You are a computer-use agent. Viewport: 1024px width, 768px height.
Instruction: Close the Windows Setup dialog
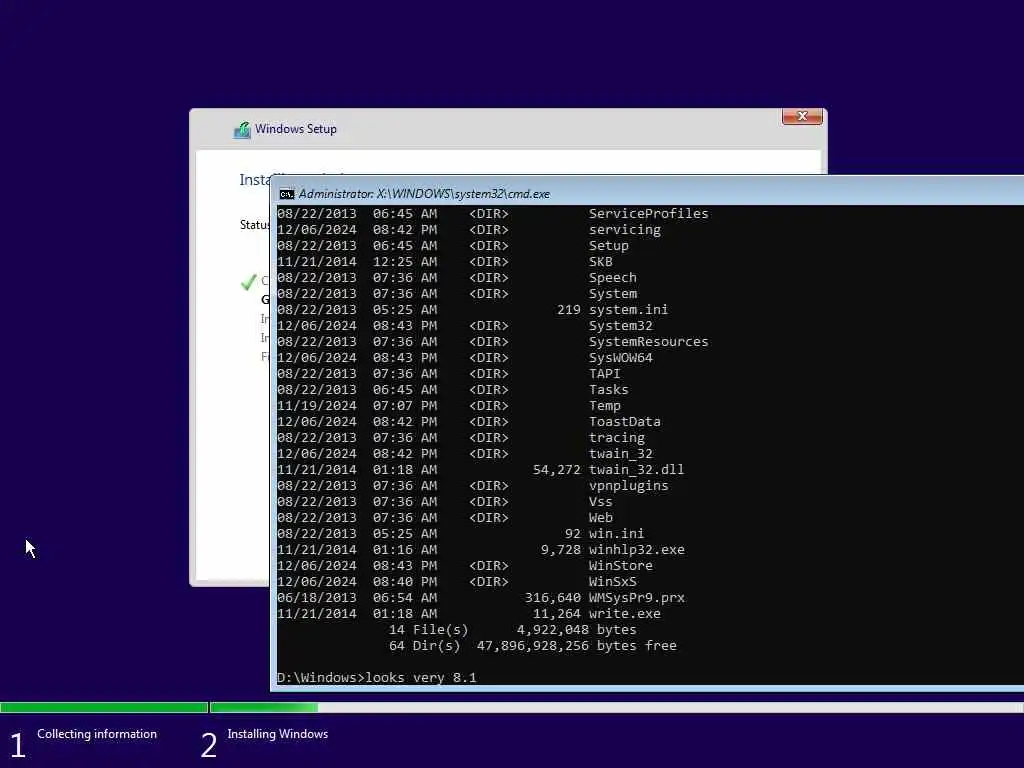point(802,116)
